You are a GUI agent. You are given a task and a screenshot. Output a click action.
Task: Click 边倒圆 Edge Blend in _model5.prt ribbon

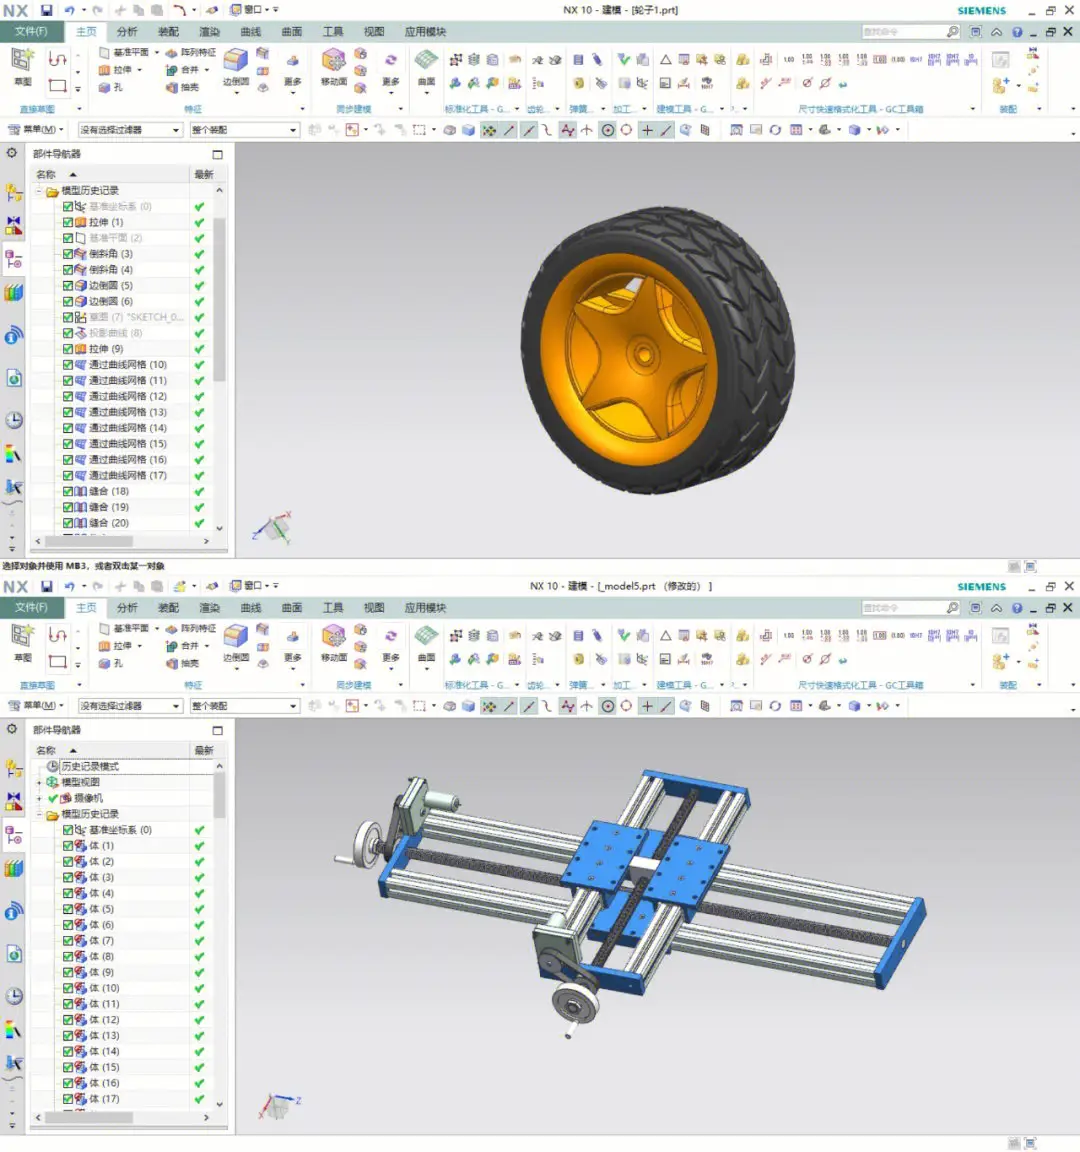(x=236, y=643)
